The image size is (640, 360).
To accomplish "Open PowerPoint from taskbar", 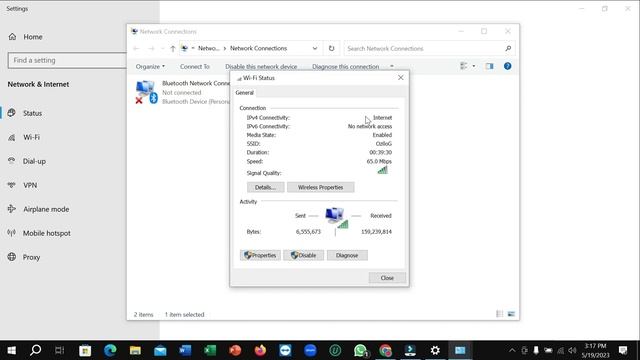I will (235, 350).
